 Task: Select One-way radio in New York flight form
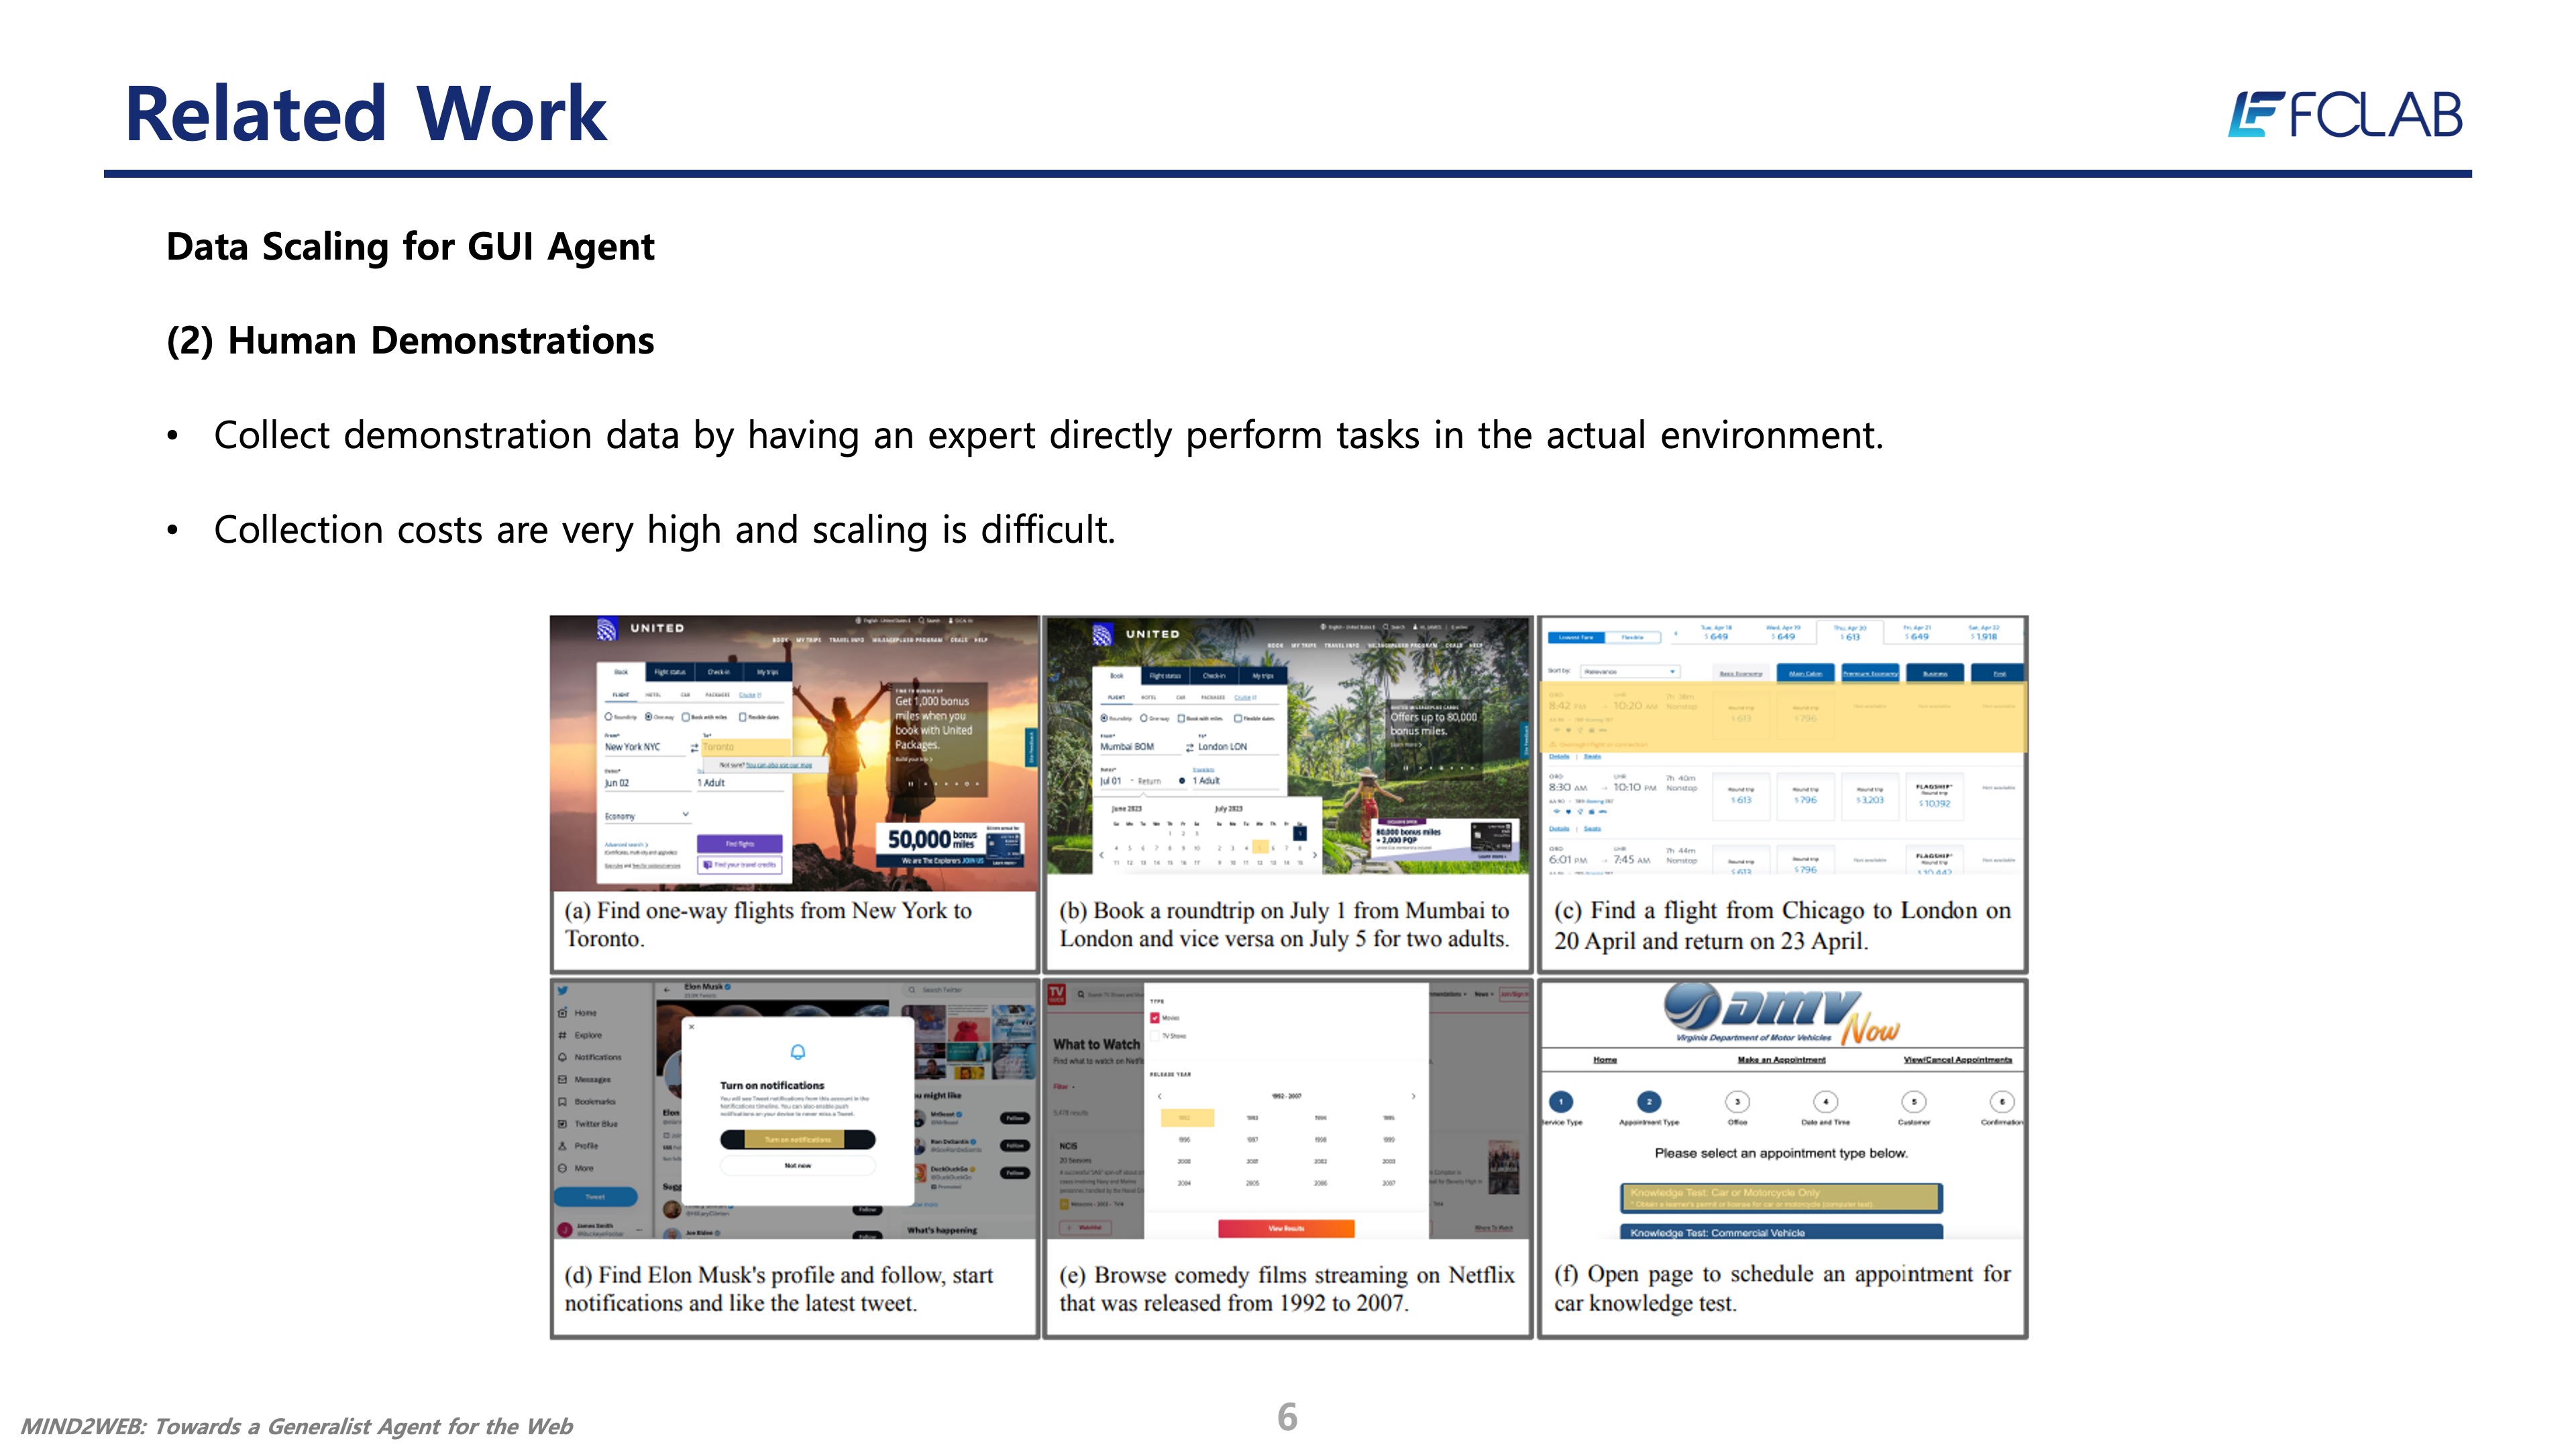click(649, 717)
